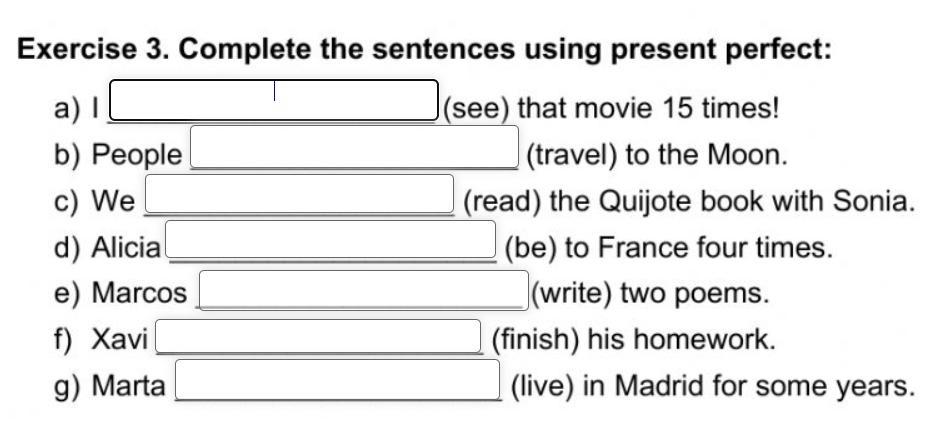Select the input box after "Marcos"

point(364,290)
